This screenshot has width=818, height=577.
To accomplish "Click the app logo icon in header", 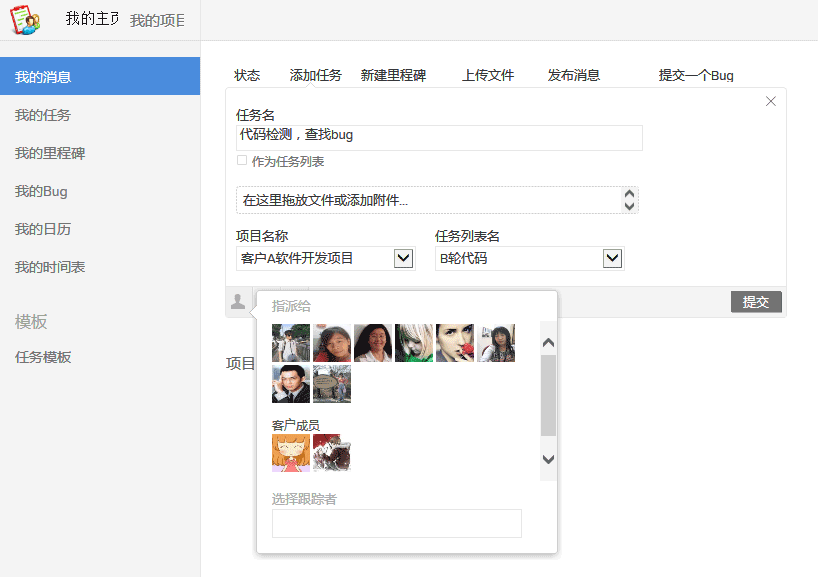I will [25, 20].
